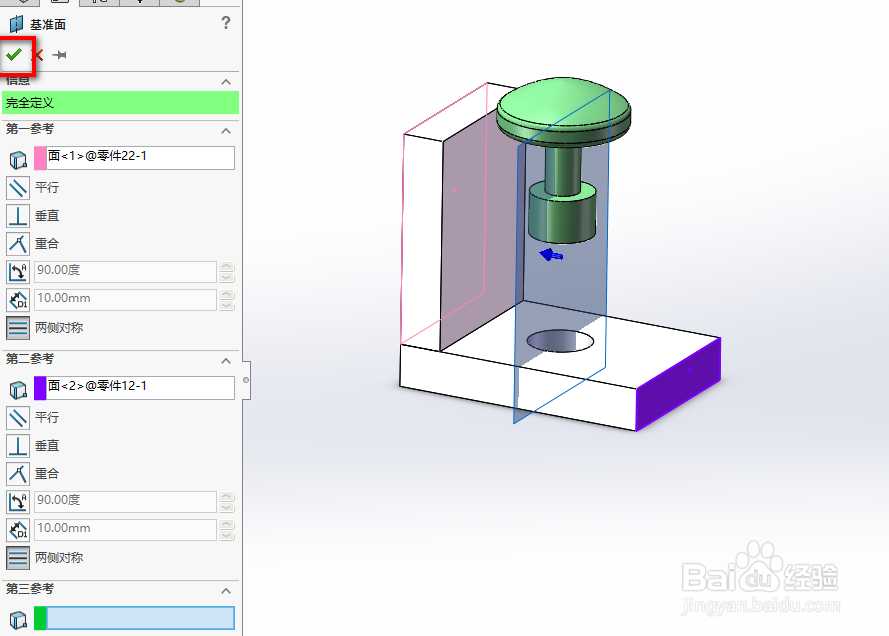This screenshot has width=889, height=636.
Task: Select 重合 constraint in second reference
Action: (x=18, y=473)
